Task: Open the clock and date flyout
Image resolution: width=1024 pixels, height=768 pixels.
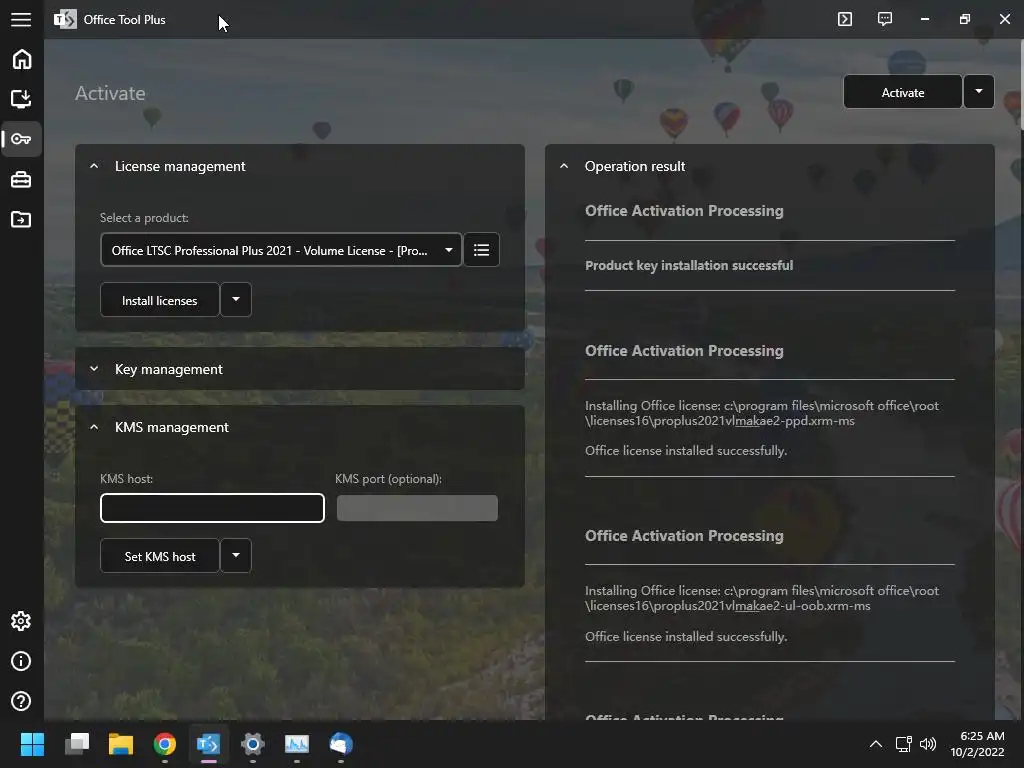Action: point(978,744)
